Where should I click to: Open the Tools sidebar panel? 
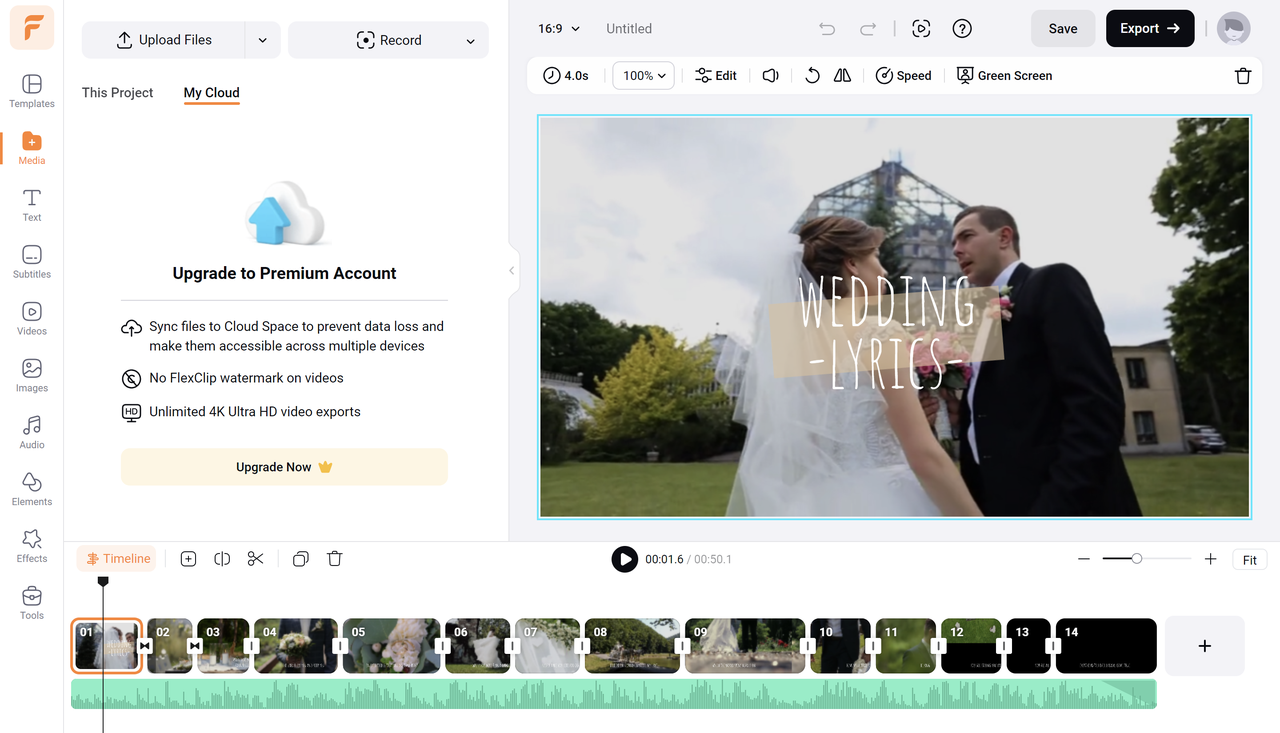click(x=32, y=604)
